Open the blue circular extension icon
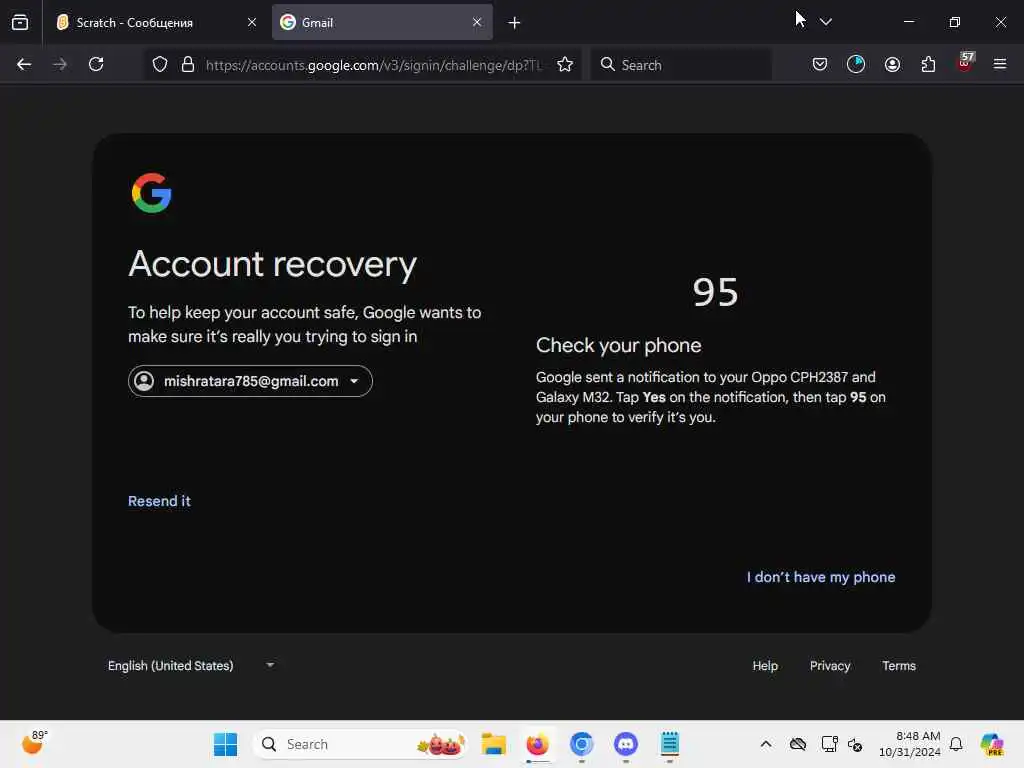The height and width of the screenshot is (768, 1024). 856,64
